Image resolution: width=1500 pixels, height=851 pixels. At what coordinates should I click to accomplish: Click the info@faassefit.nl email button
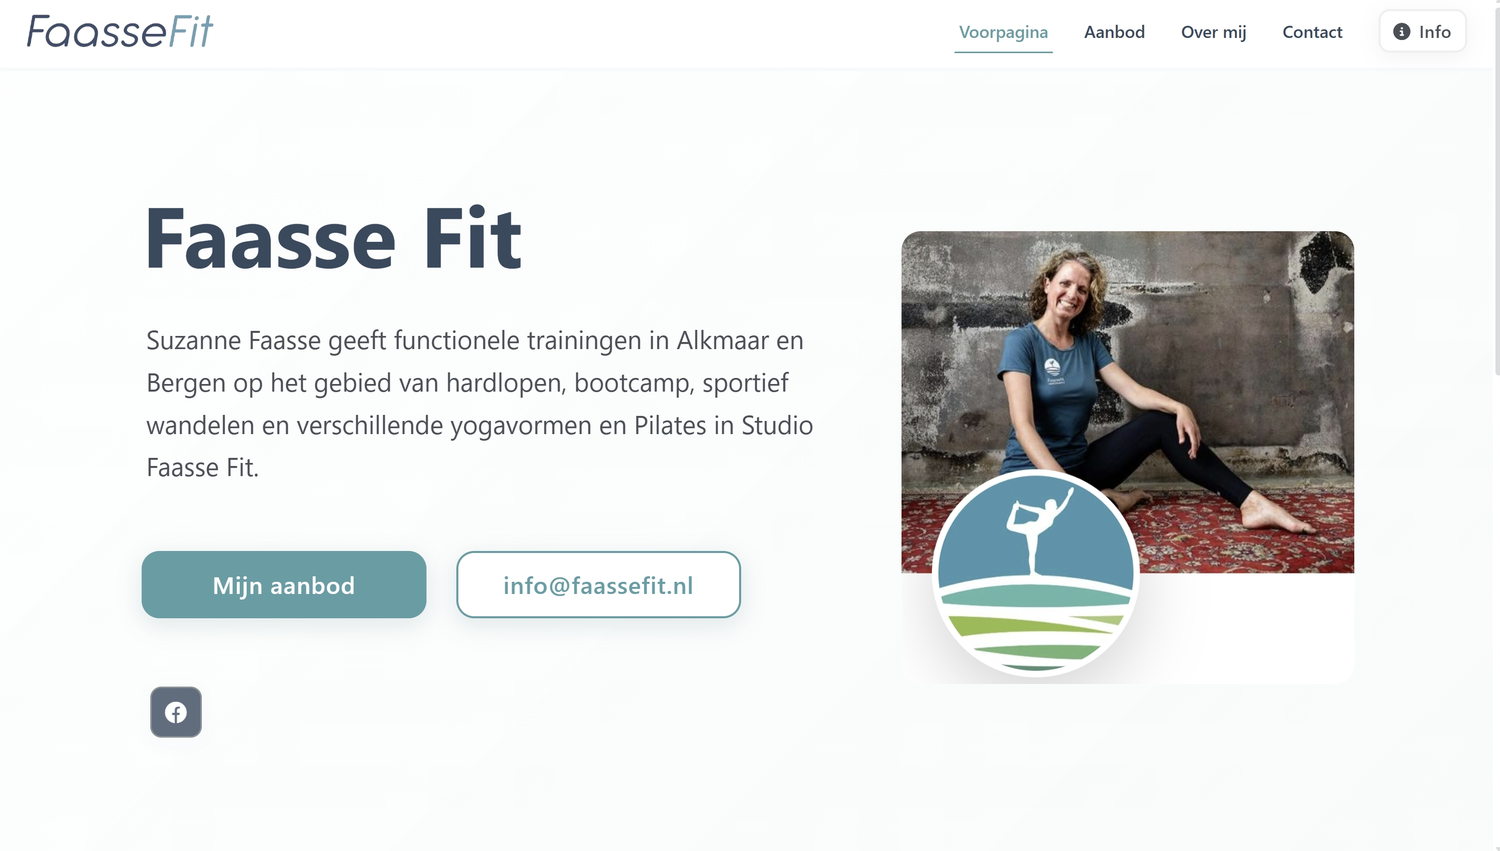pyautogui.click(x=598, y=585)
